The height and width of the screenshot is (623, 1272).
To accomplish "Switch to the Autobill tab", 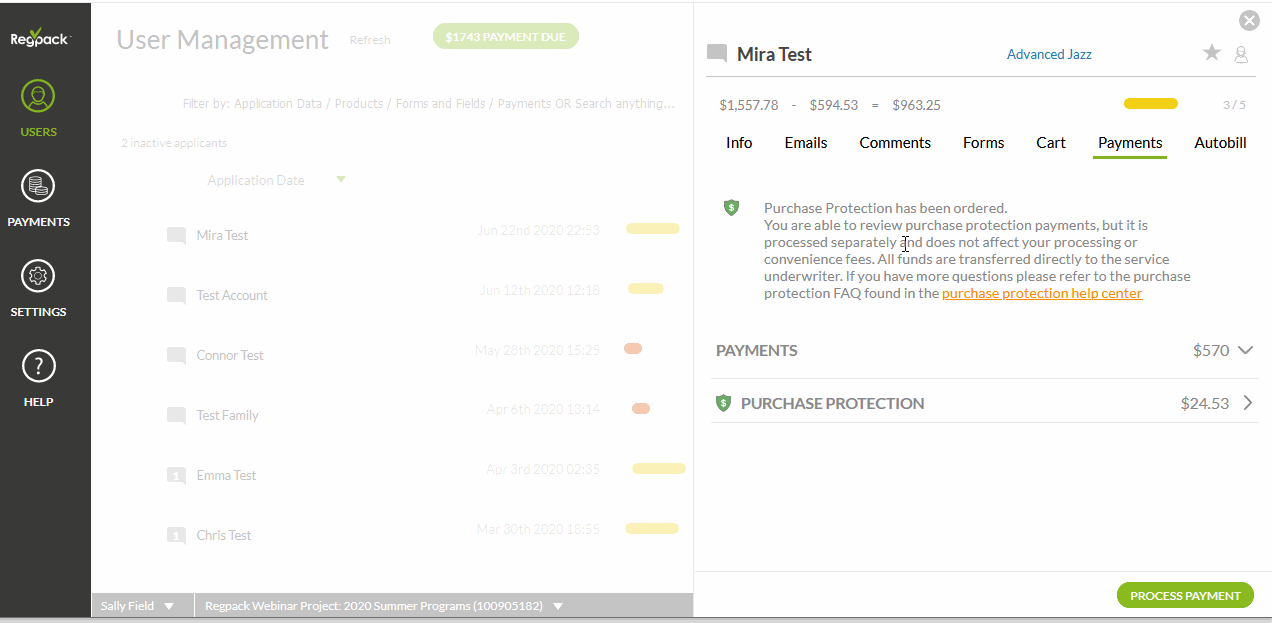I will [1219, 142].
